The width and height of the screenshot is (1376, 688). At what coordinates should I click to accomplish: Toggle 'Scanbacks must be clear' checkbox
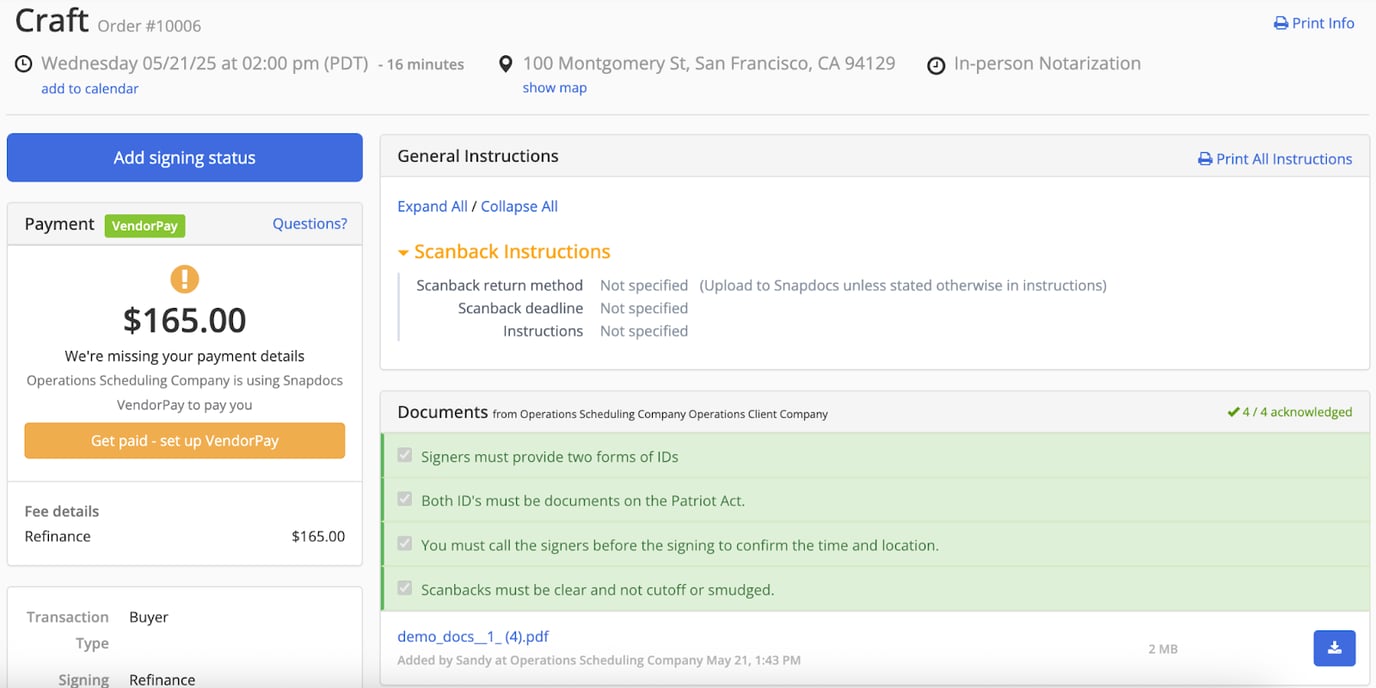tap(405, 589)
